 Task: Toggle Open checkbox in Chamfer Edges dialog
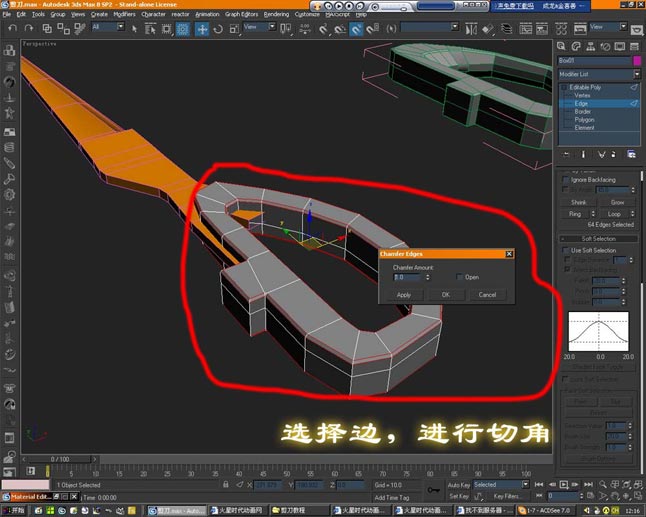(459, 277)
